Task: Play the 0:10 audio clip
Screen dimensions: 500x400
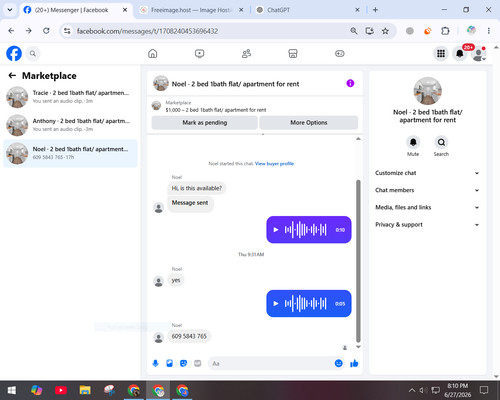Action: (276, 230)
